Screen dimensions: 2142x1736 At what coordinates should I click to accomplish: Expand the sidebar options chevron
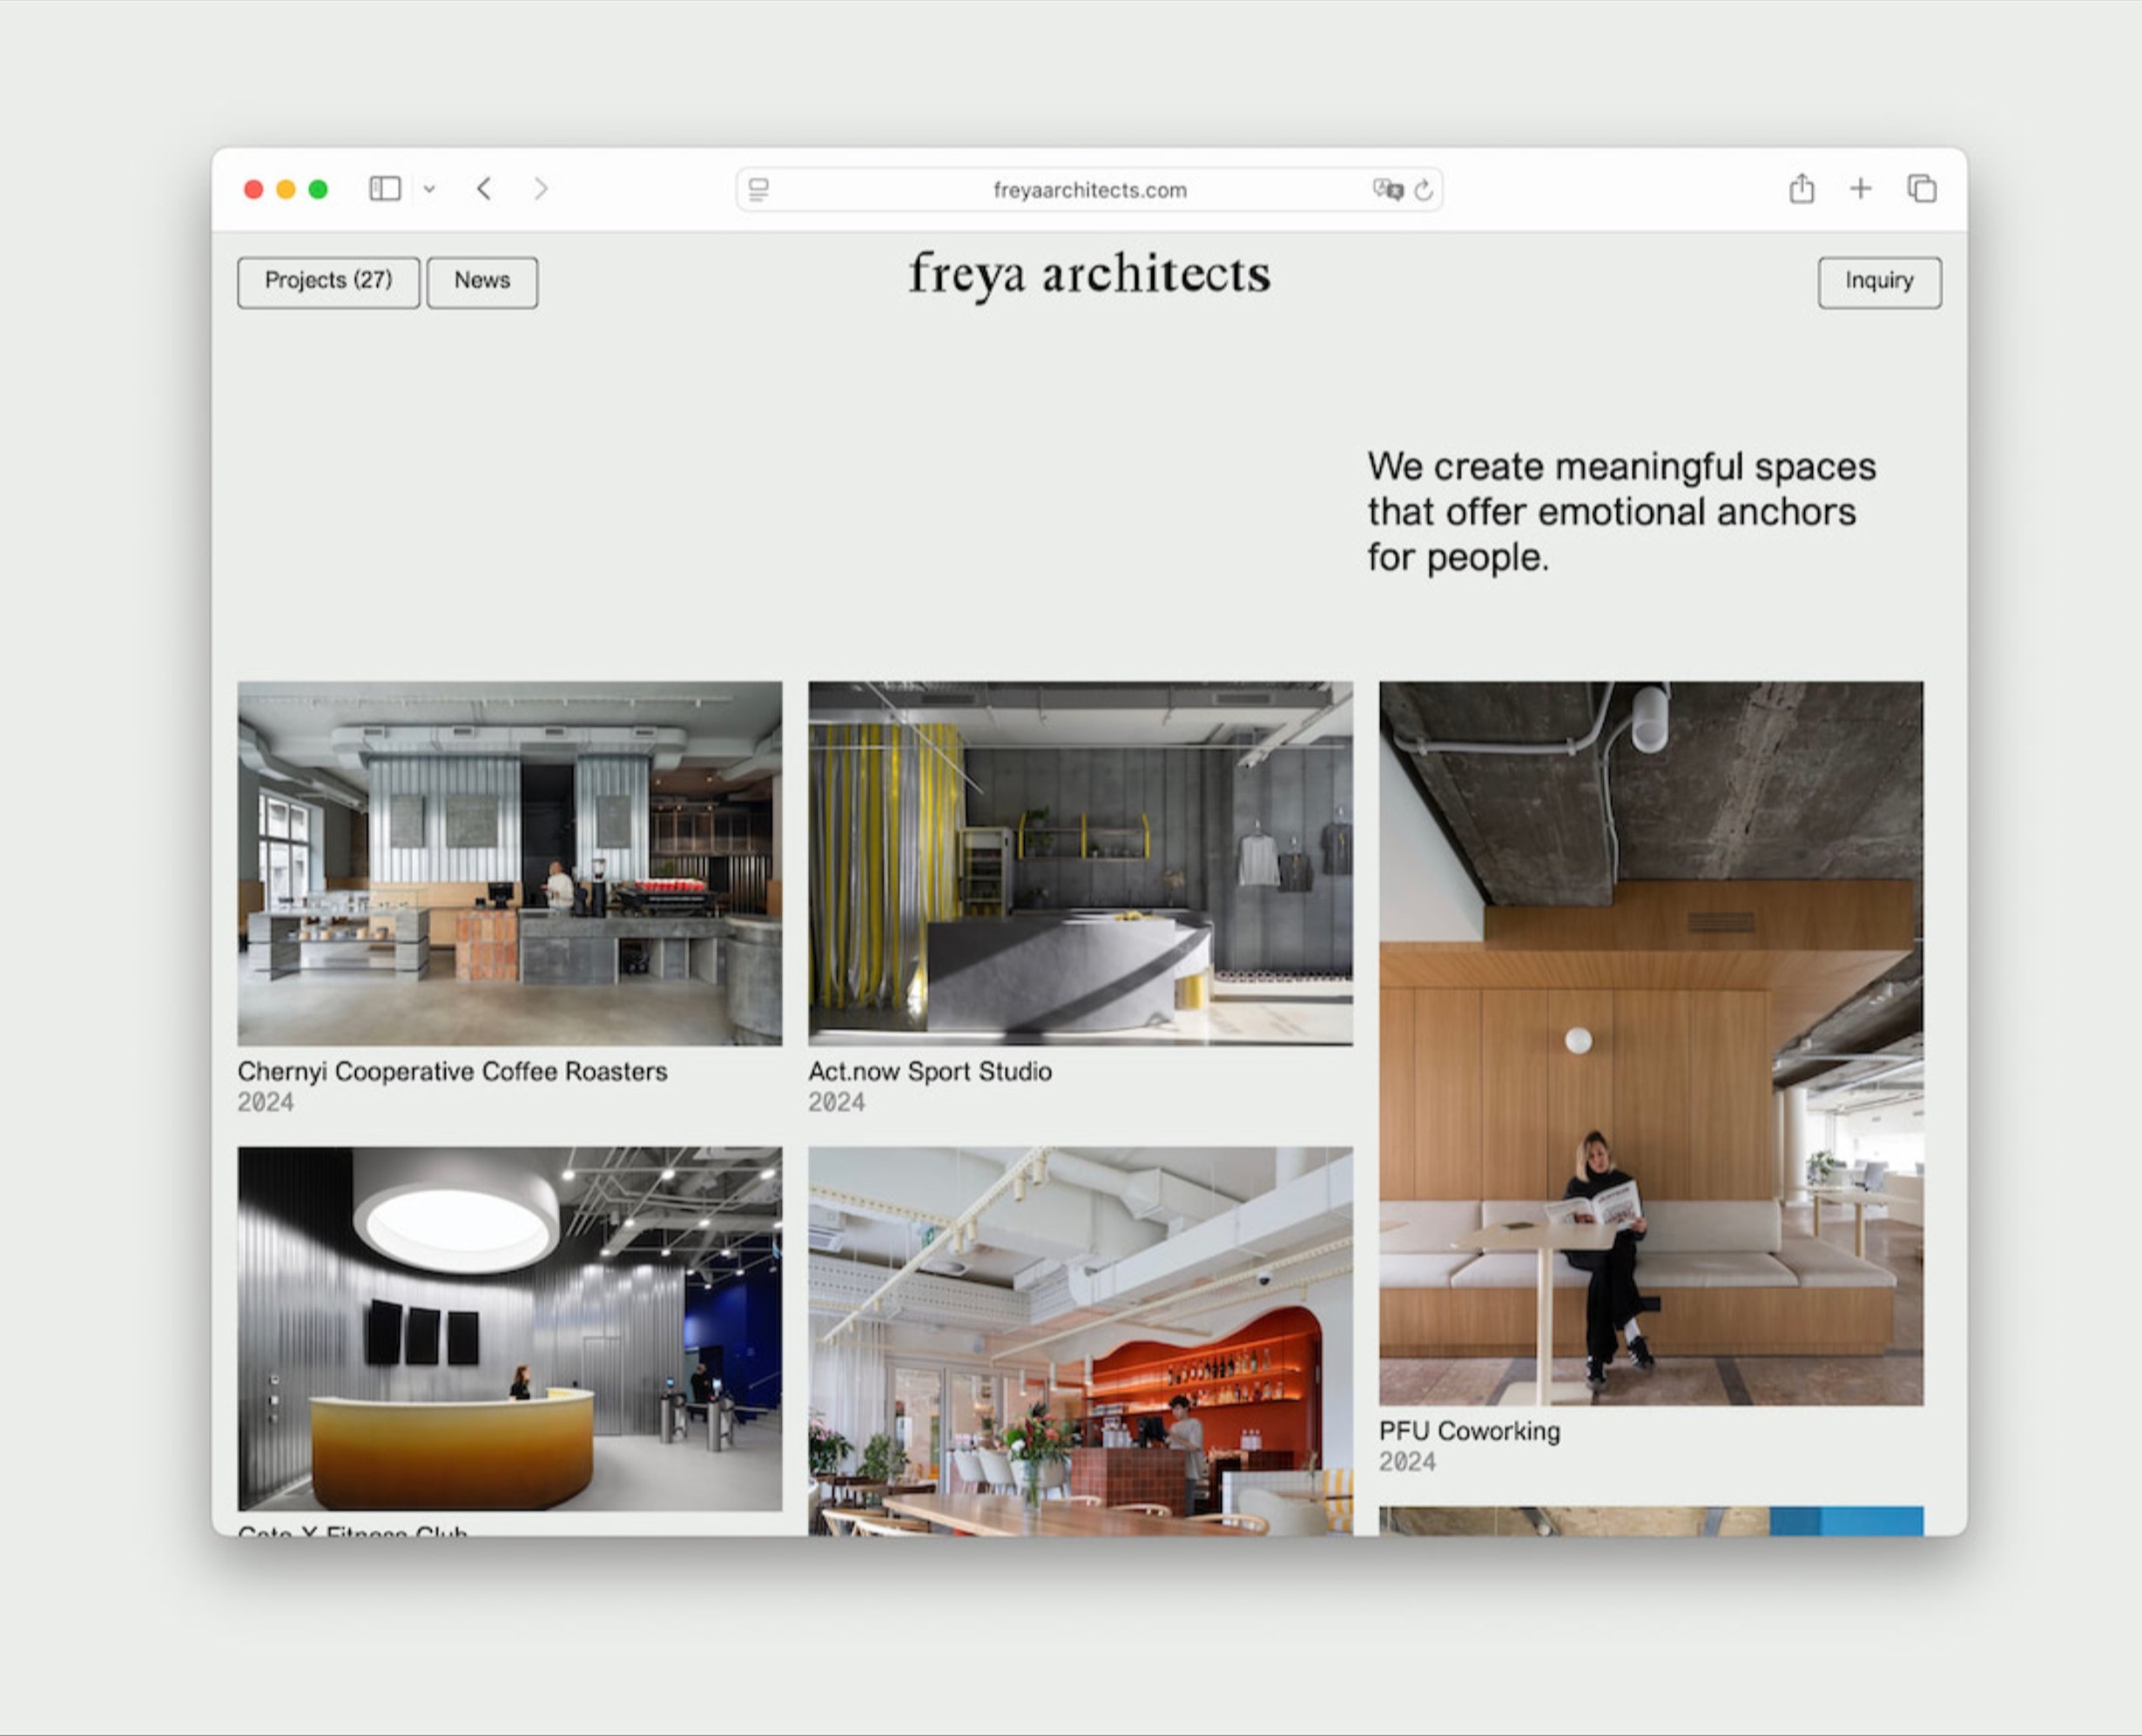tap(430, 188)
